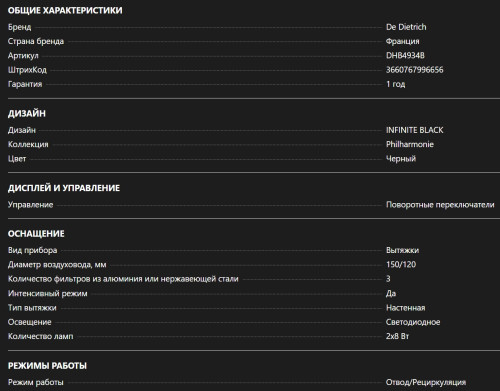Click the 'Количество ламп' label
The width and height of the screenshot is (500, 391).
[41, 336]
